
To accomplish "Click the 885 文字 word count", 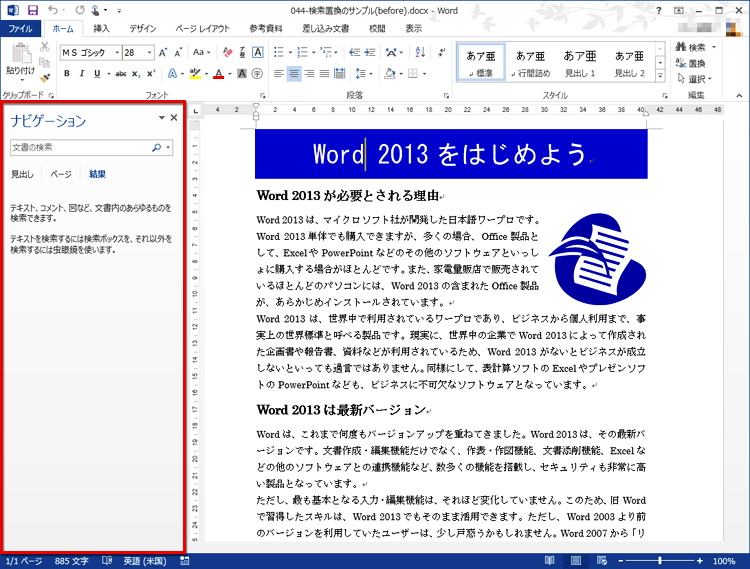I will click(x=72, y=561).
